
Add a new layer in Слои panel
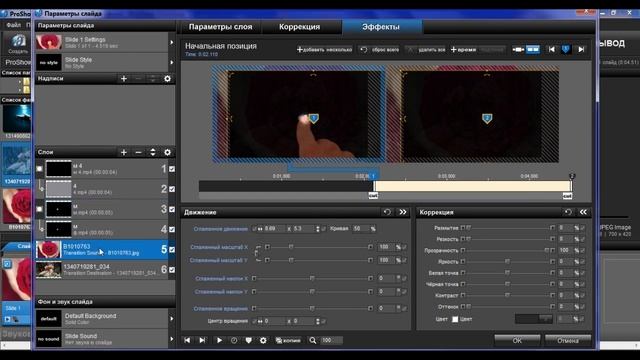124,152
